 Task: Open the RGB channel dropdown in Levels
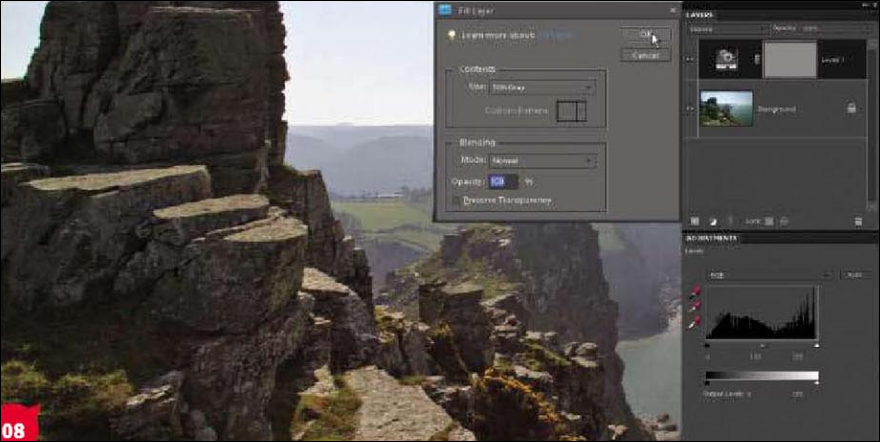[769, 275]
